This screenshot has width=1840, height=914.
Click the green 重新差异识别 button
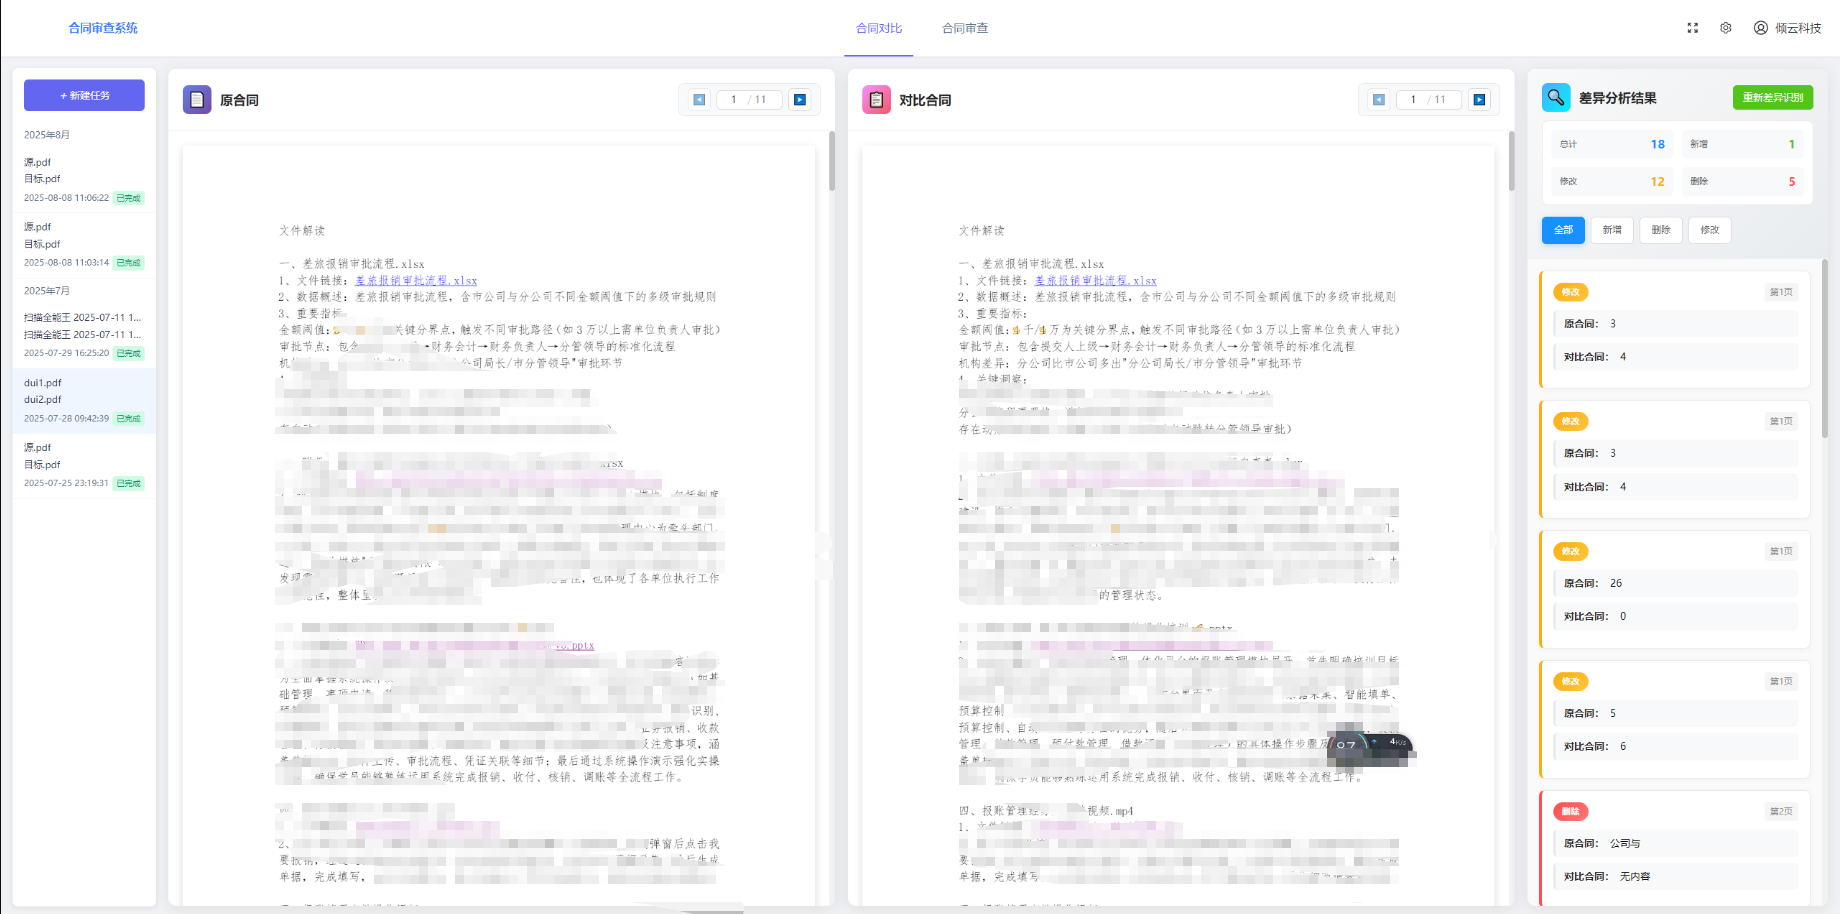tap(1772, 97)
